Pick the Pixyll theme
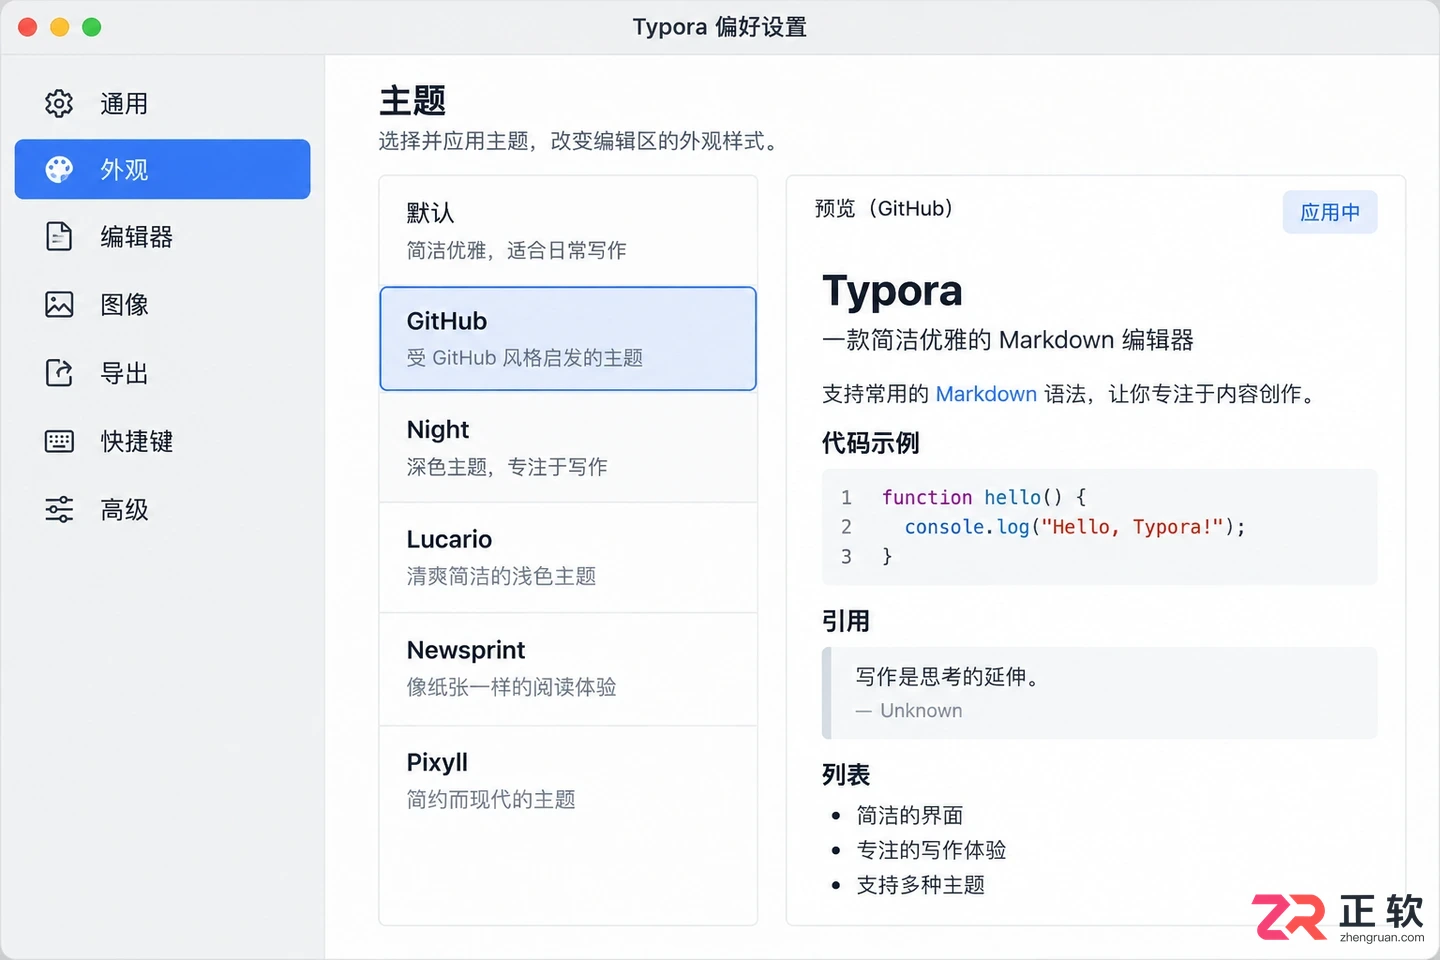 tap(568, 780)
